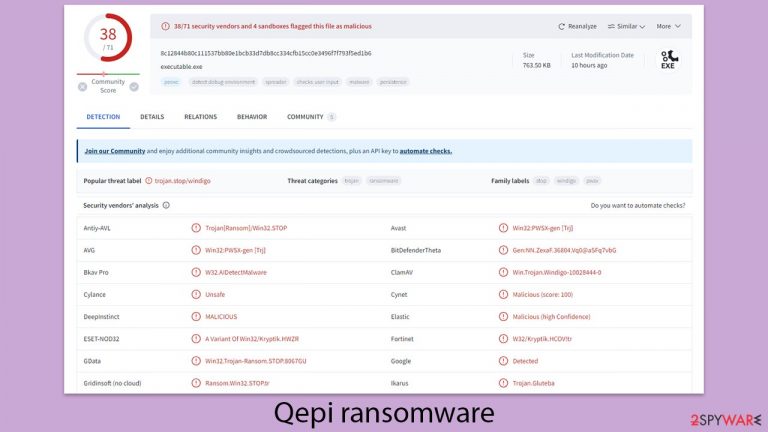Click the 38/71 detection score circle

(108, 38)
